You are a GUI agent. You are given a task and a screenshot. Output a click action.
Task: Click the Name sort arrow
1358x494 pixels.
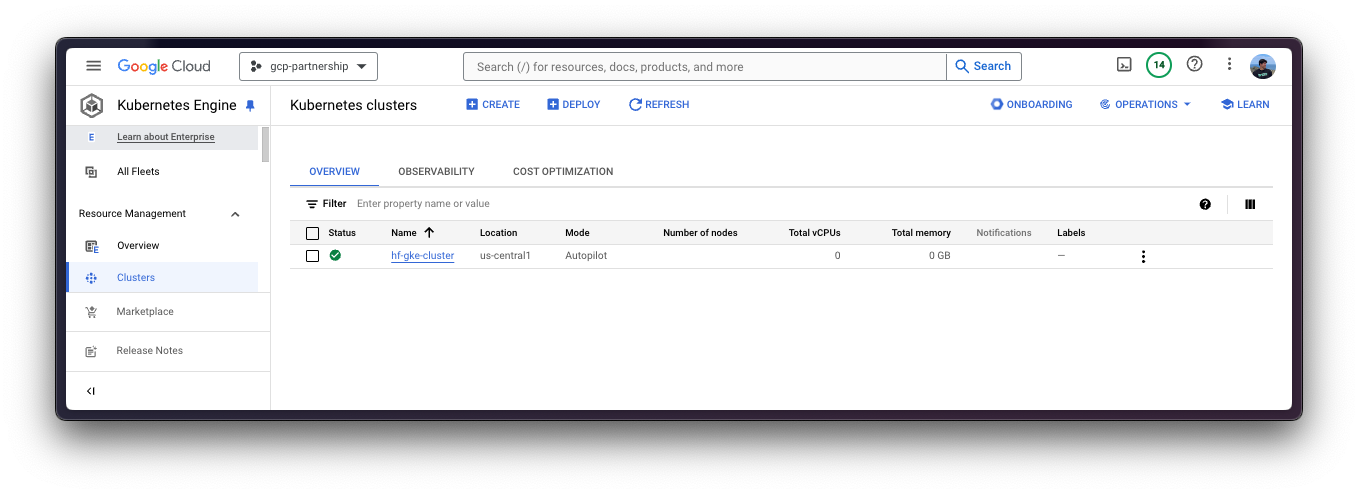429,232
